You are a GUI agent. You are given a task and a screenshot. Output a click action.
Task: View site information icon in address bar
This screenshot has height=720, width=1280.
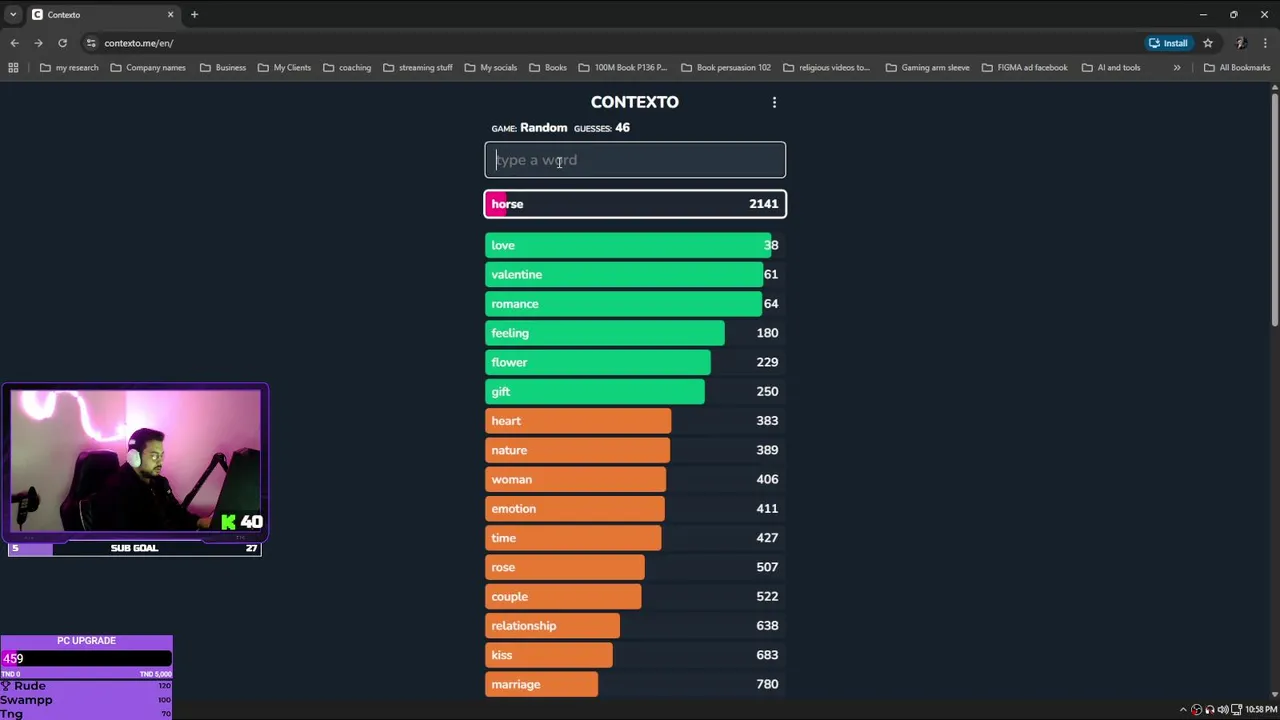(x=91, y=43)
